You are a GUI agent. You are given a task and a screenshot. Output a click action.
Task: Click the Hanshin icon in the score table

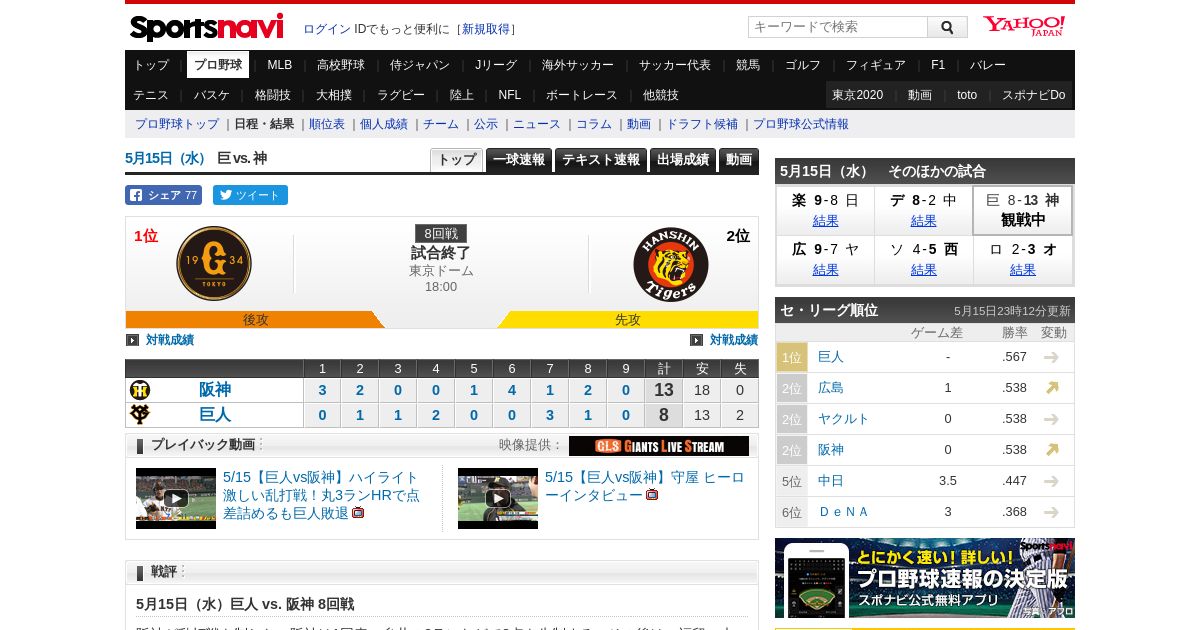[140, 390]
